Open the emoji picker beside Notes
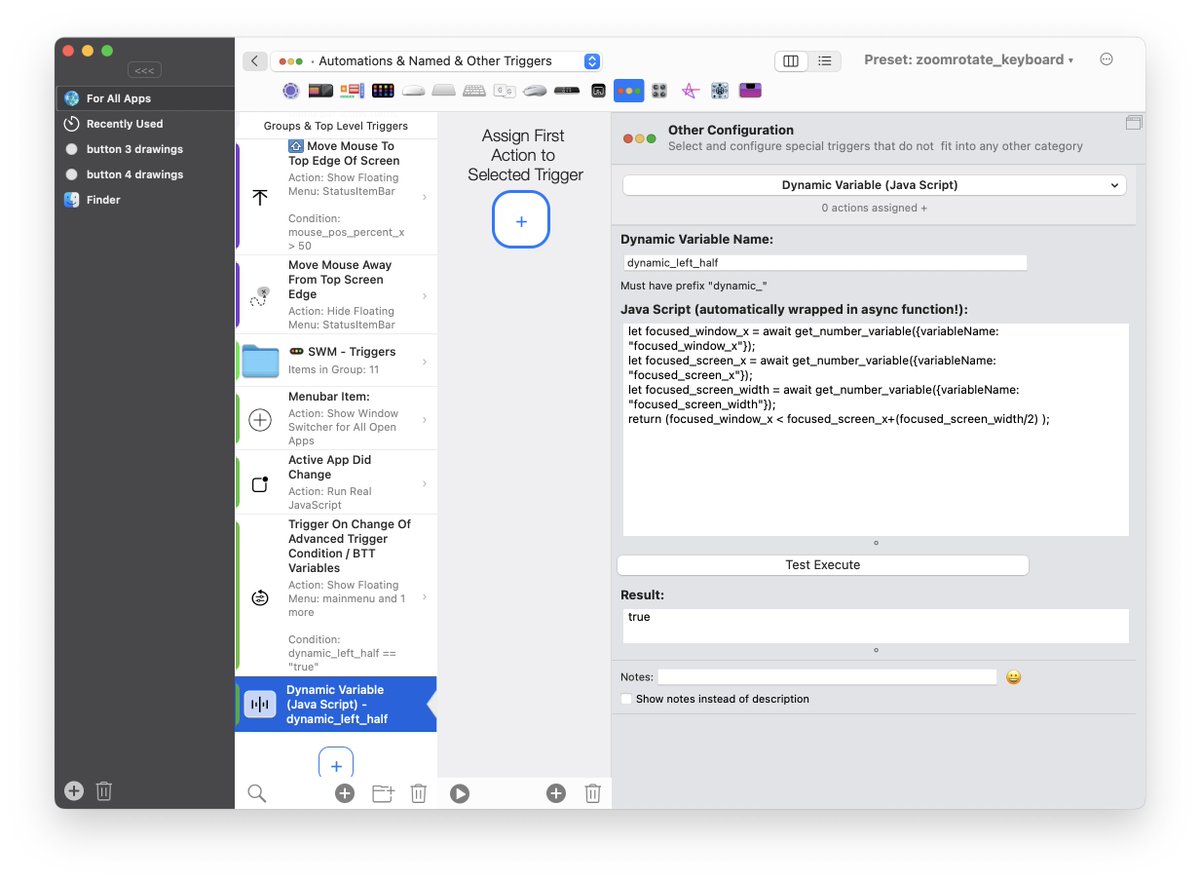 point(1013,677)
